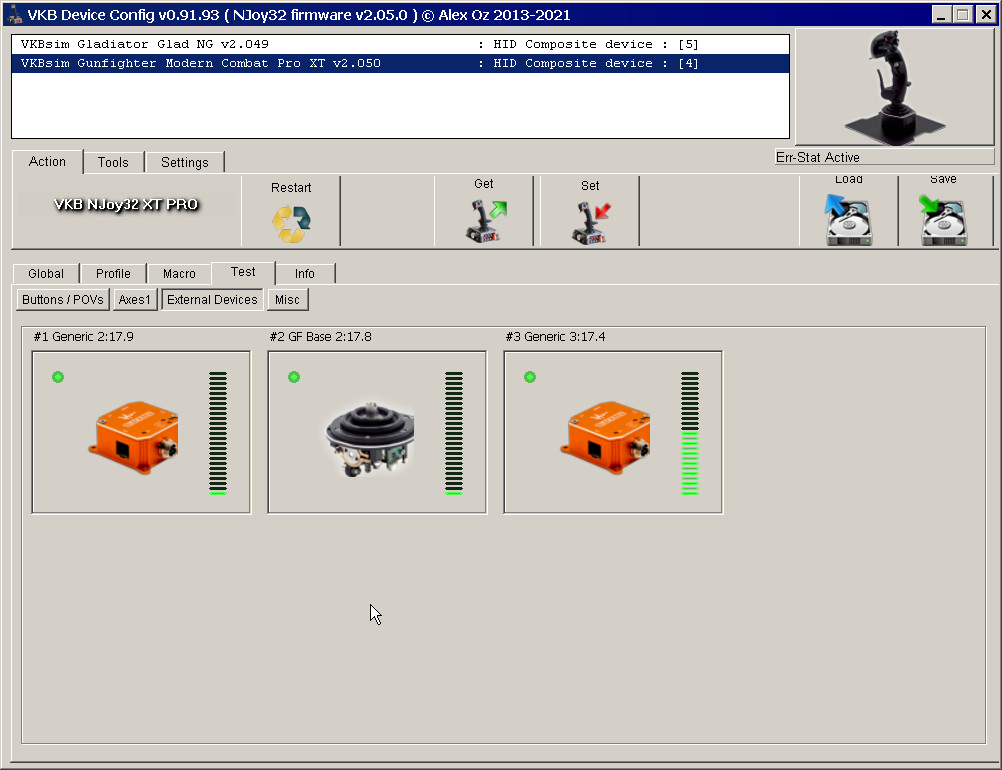Click the Get joystick icon
1002x770 pixels.
486,220
